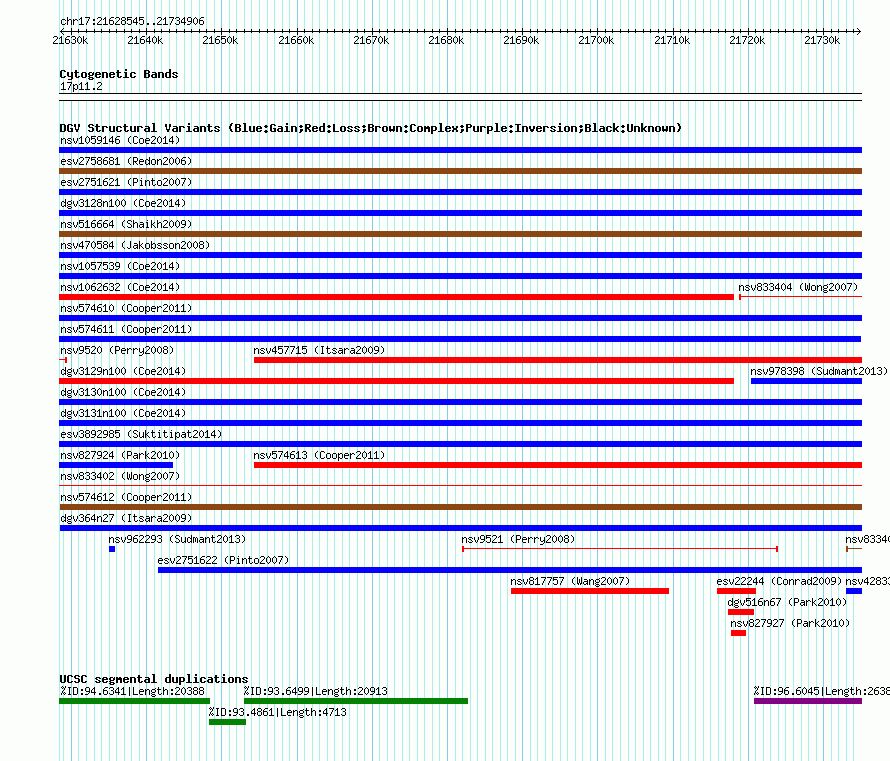Select the Cytogenetic Bands track title
890x761 pixels.
click(x=119, y=74)
